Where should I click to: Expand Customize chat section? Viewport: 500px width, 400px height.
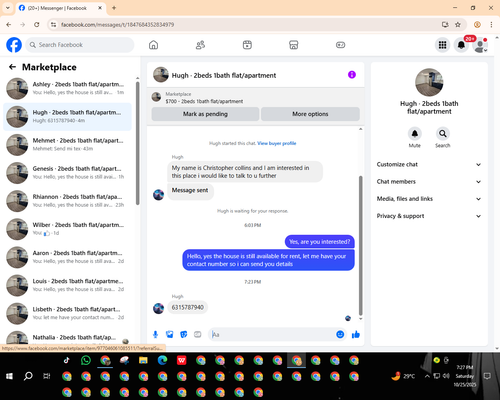(x=429, y=164)
